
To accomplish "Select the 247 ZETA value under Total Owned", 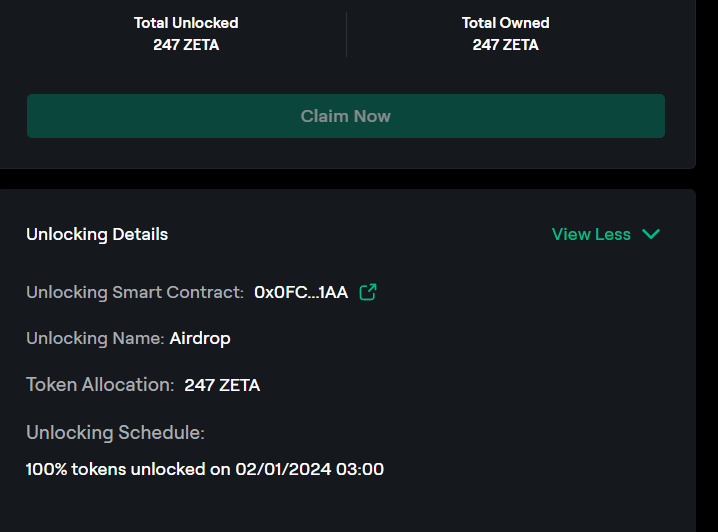I will (505, 44).
